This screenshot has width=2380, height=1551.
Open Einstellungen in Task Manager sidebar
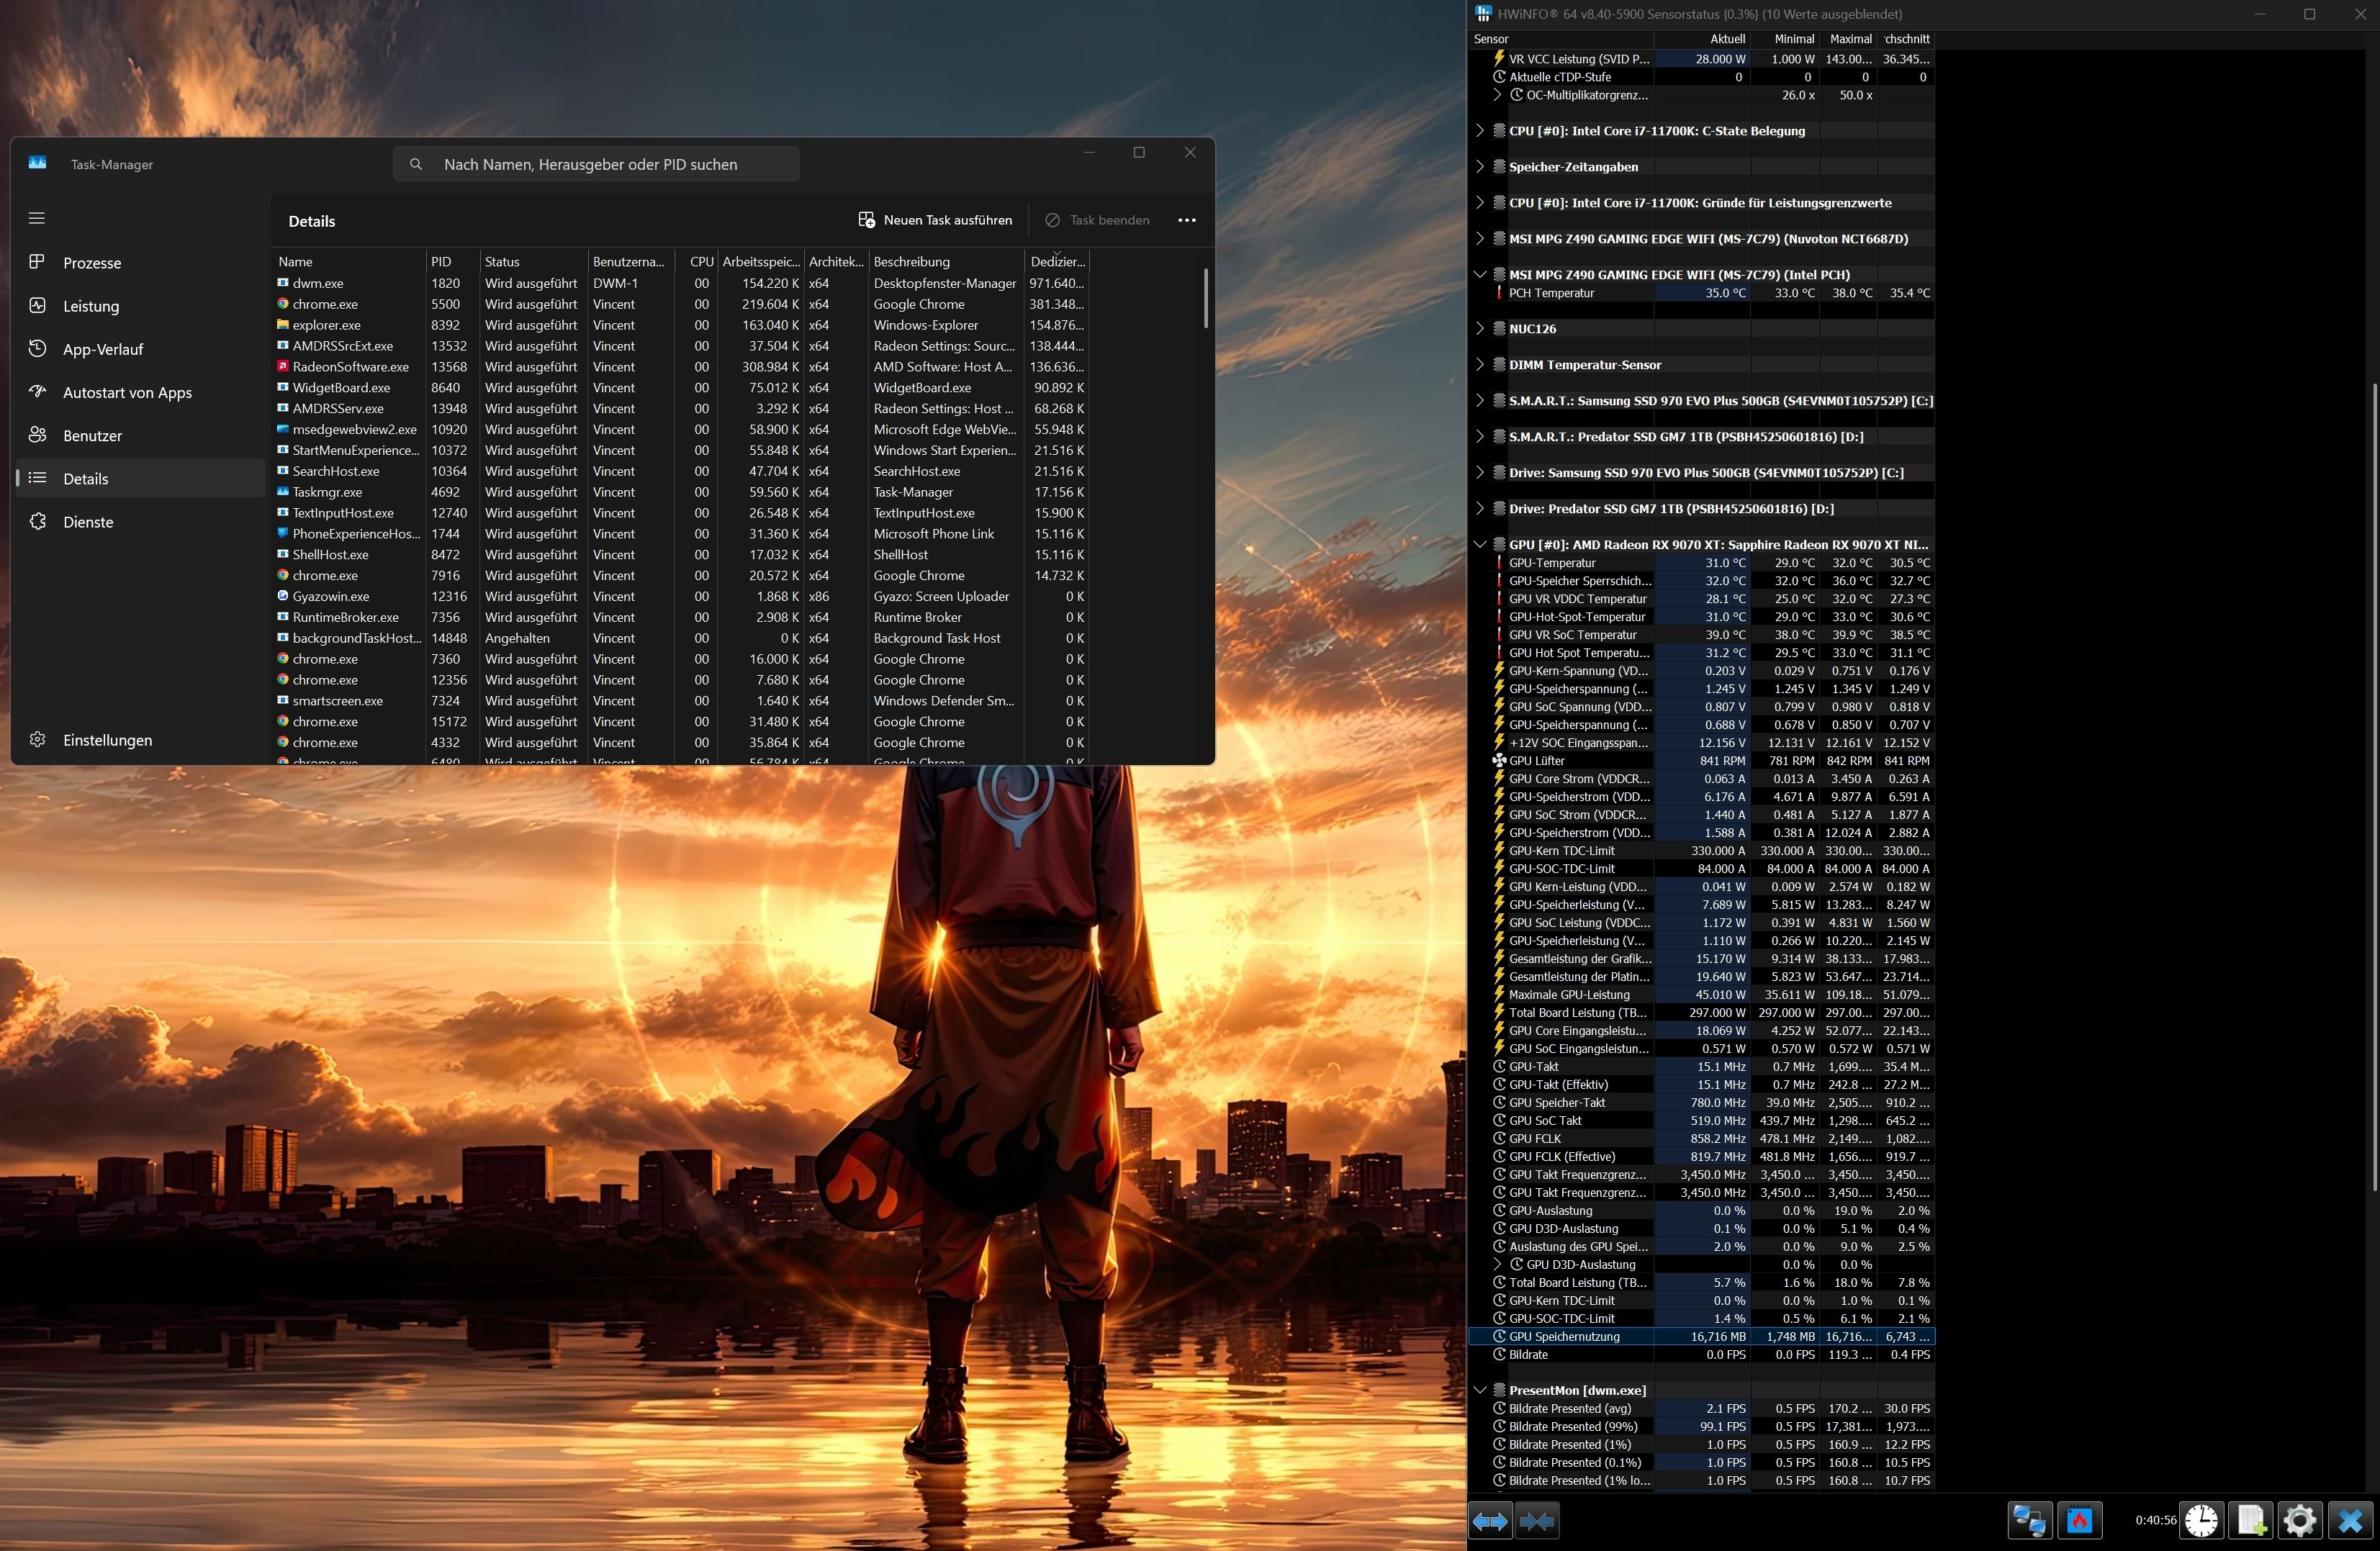pyautogui.click(x=107, y=740)
